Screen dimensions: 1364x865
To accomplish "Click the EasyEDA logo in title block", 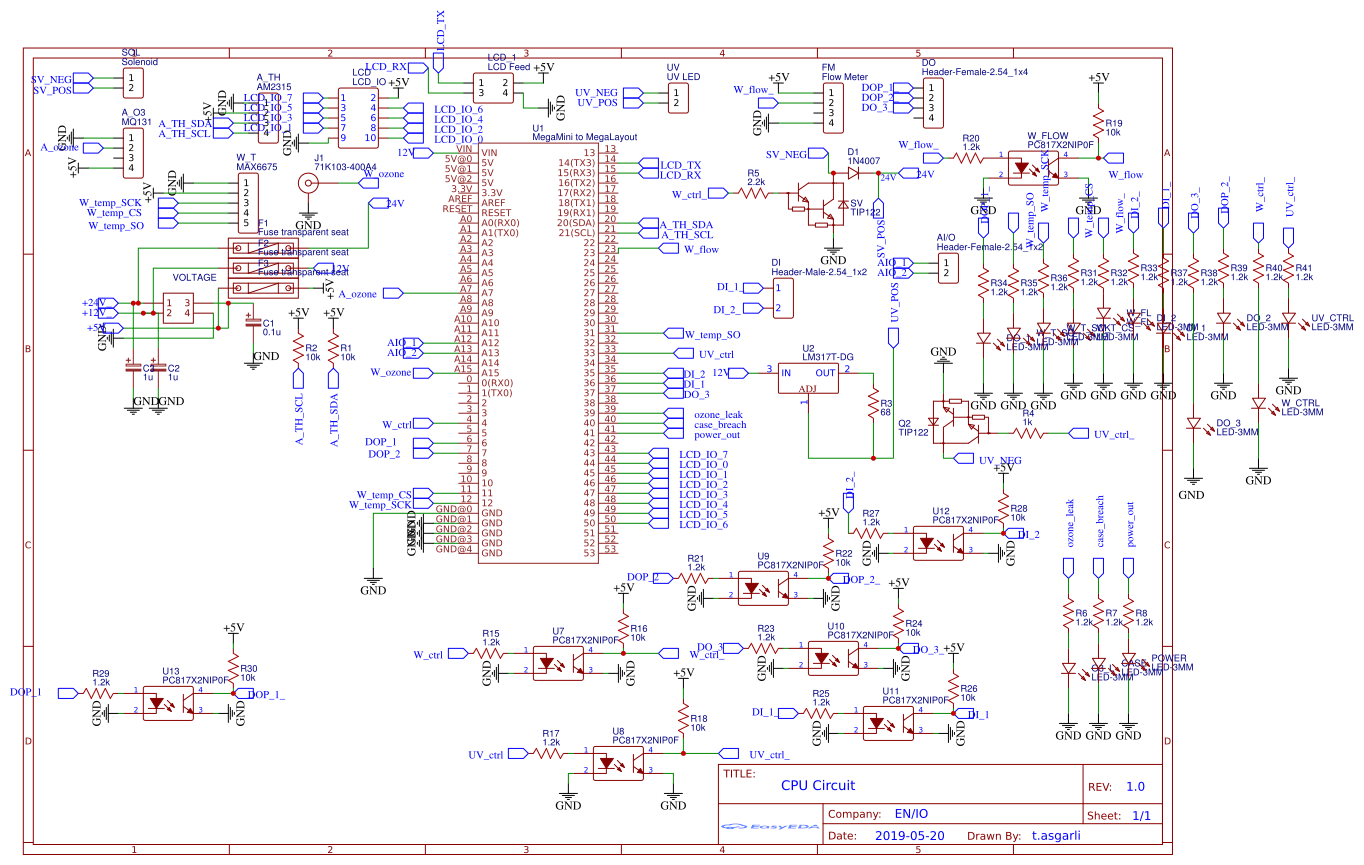I will [x=769, y=827].
